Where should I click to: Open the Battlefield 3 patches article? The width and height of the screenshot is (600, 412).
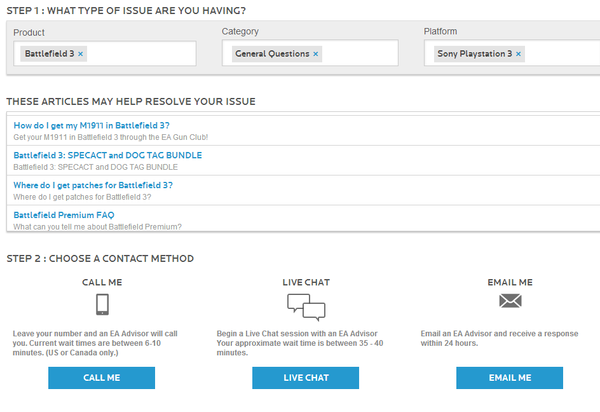(x=93, y=185)
